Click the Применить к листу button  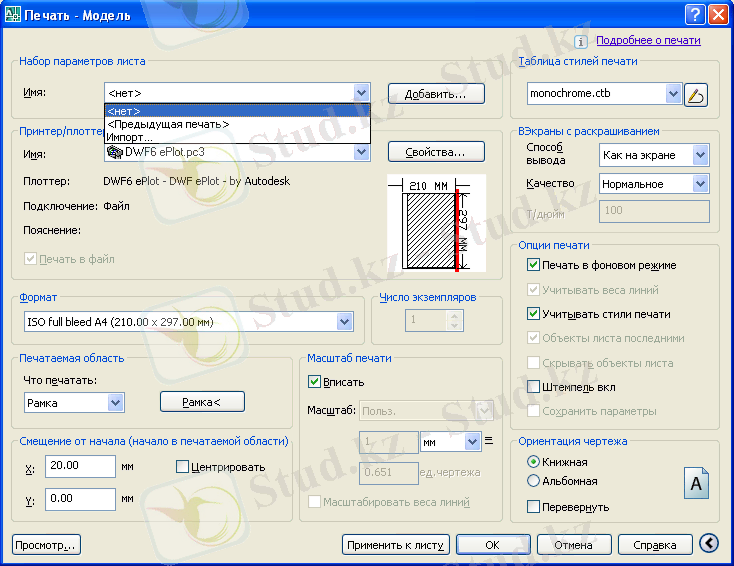click(x=394, y=545)
